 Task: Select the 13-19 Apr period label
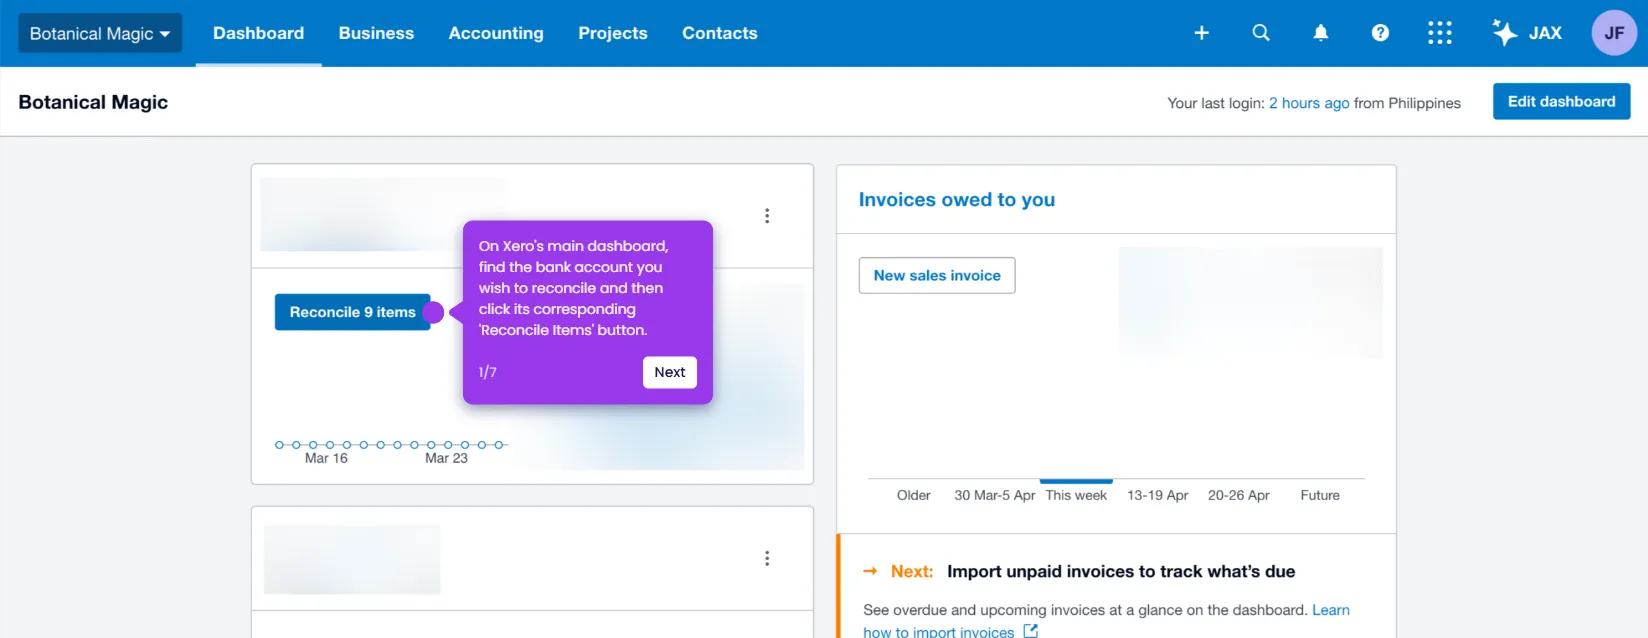coord(1157,495)
